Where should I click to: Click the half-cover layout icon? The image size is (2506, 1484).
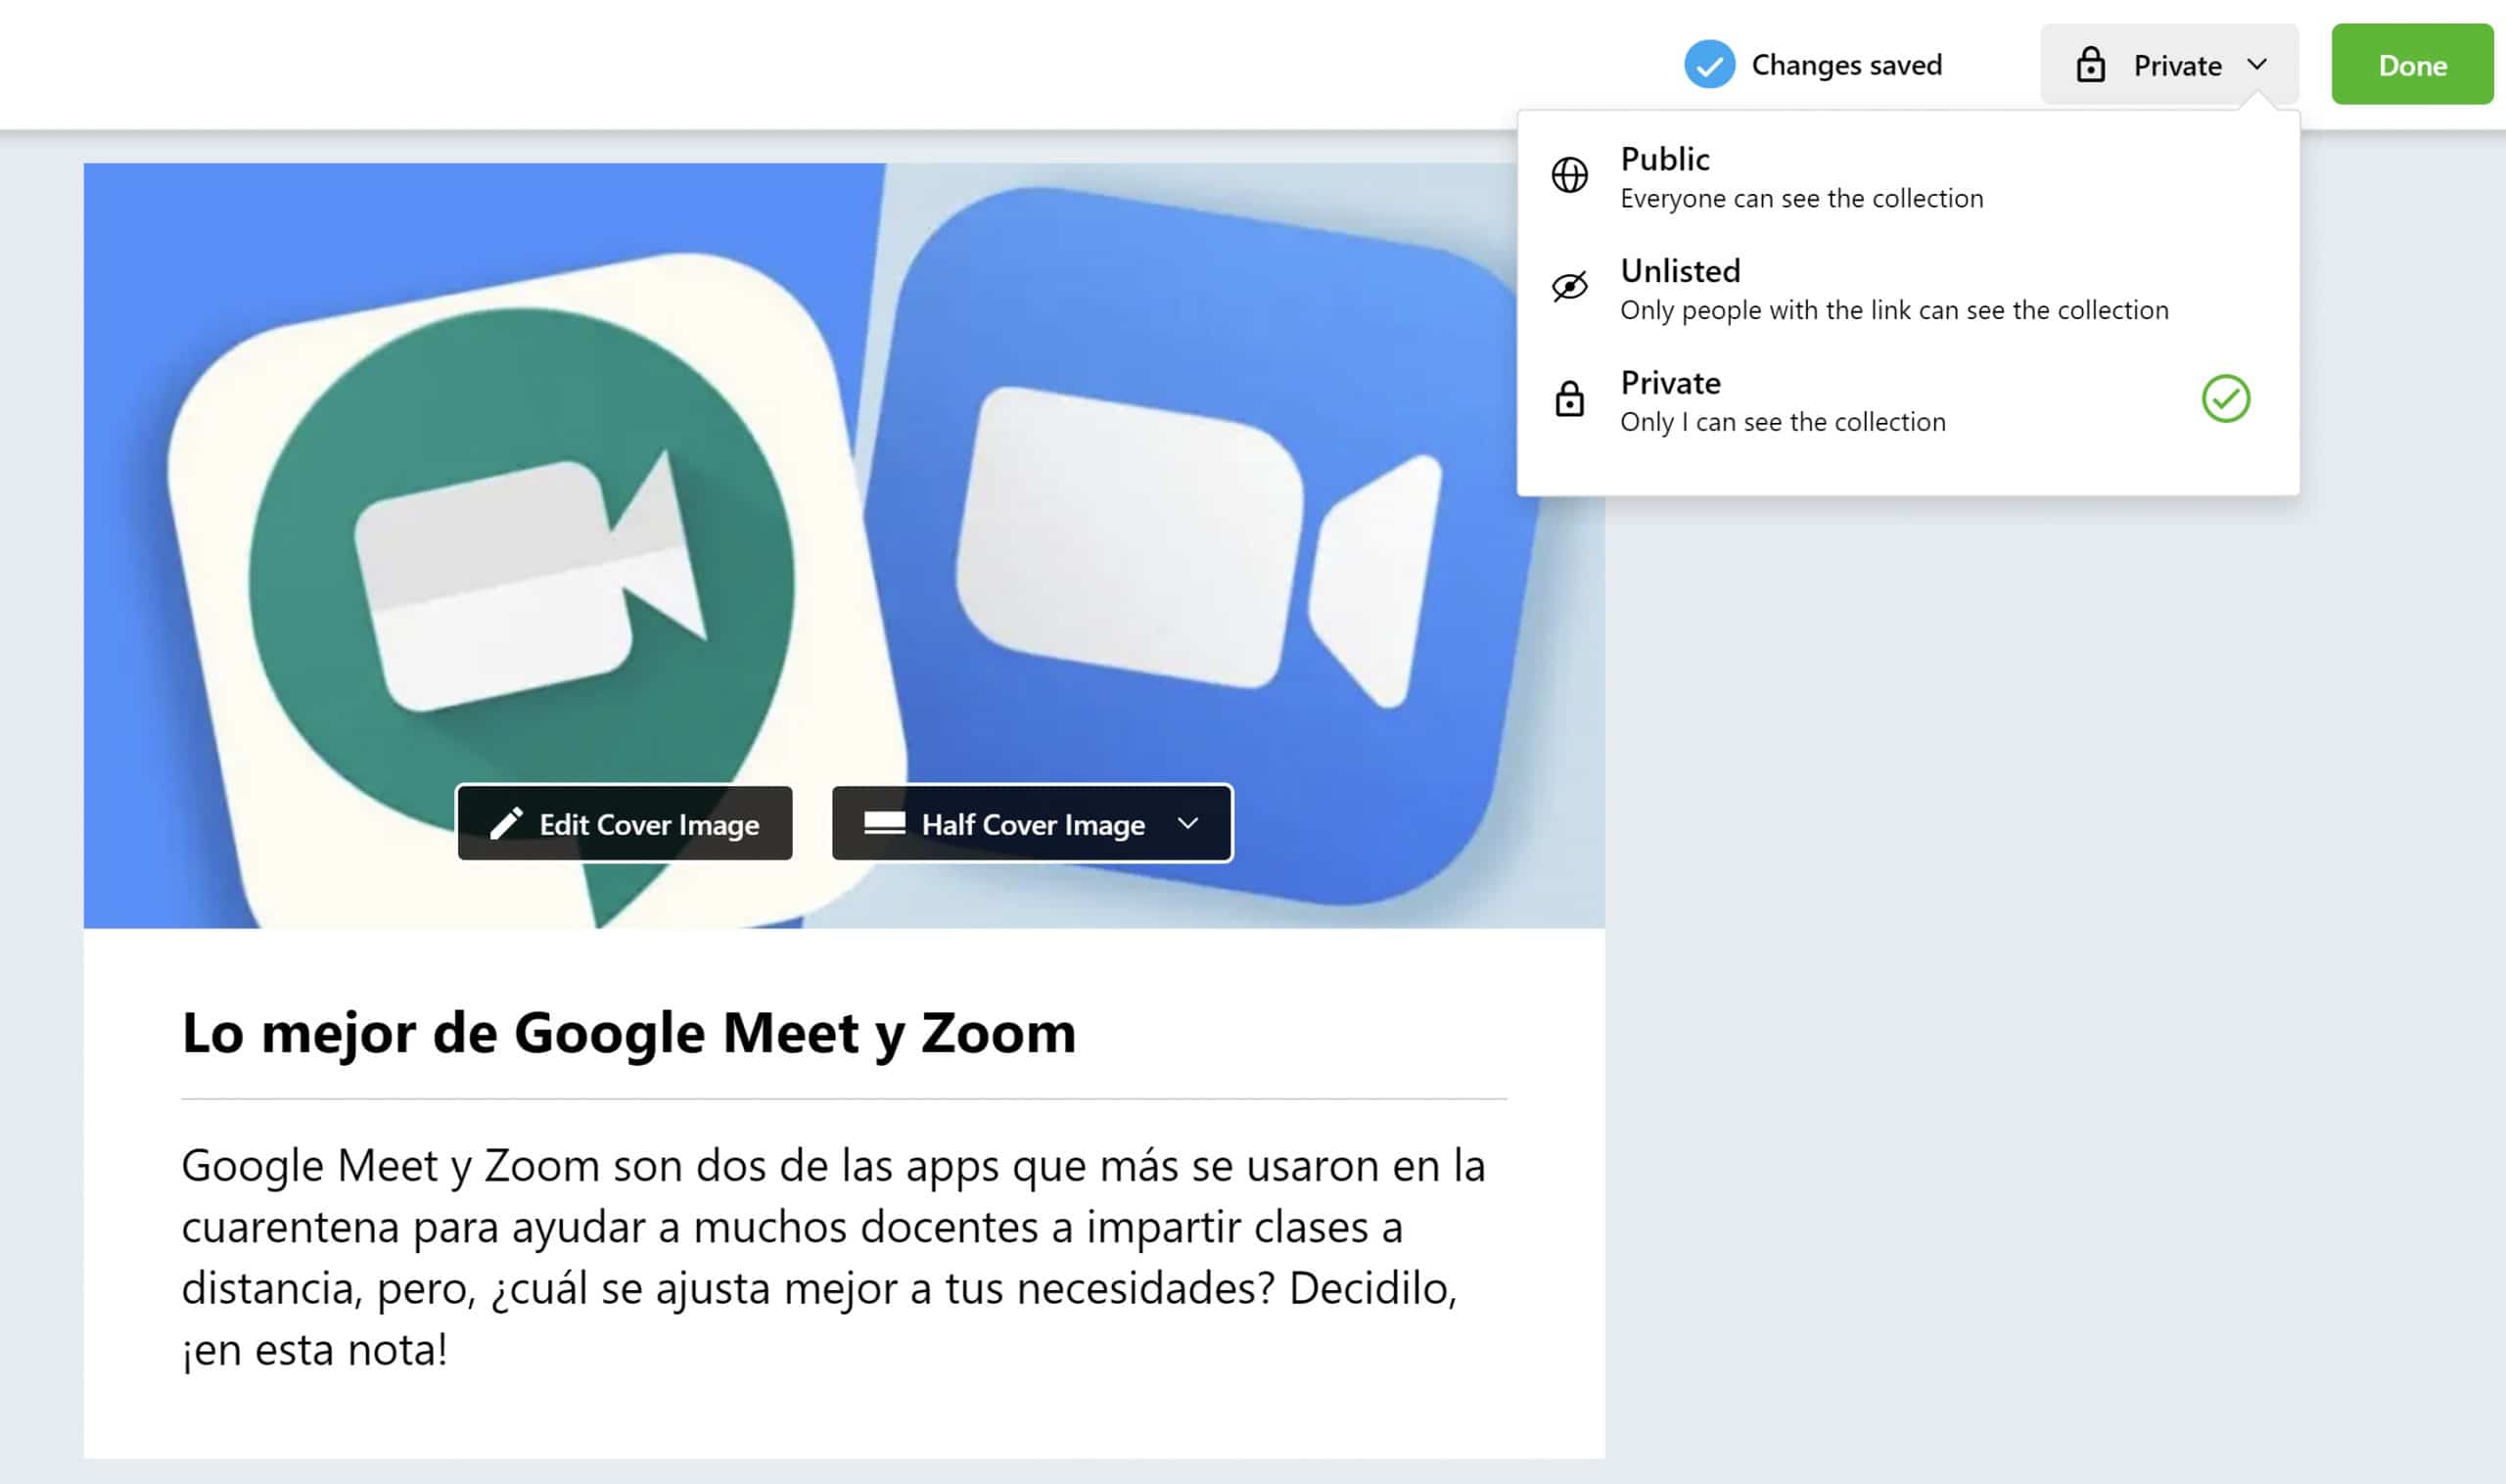pyautogui.click(x=884, y=823)
